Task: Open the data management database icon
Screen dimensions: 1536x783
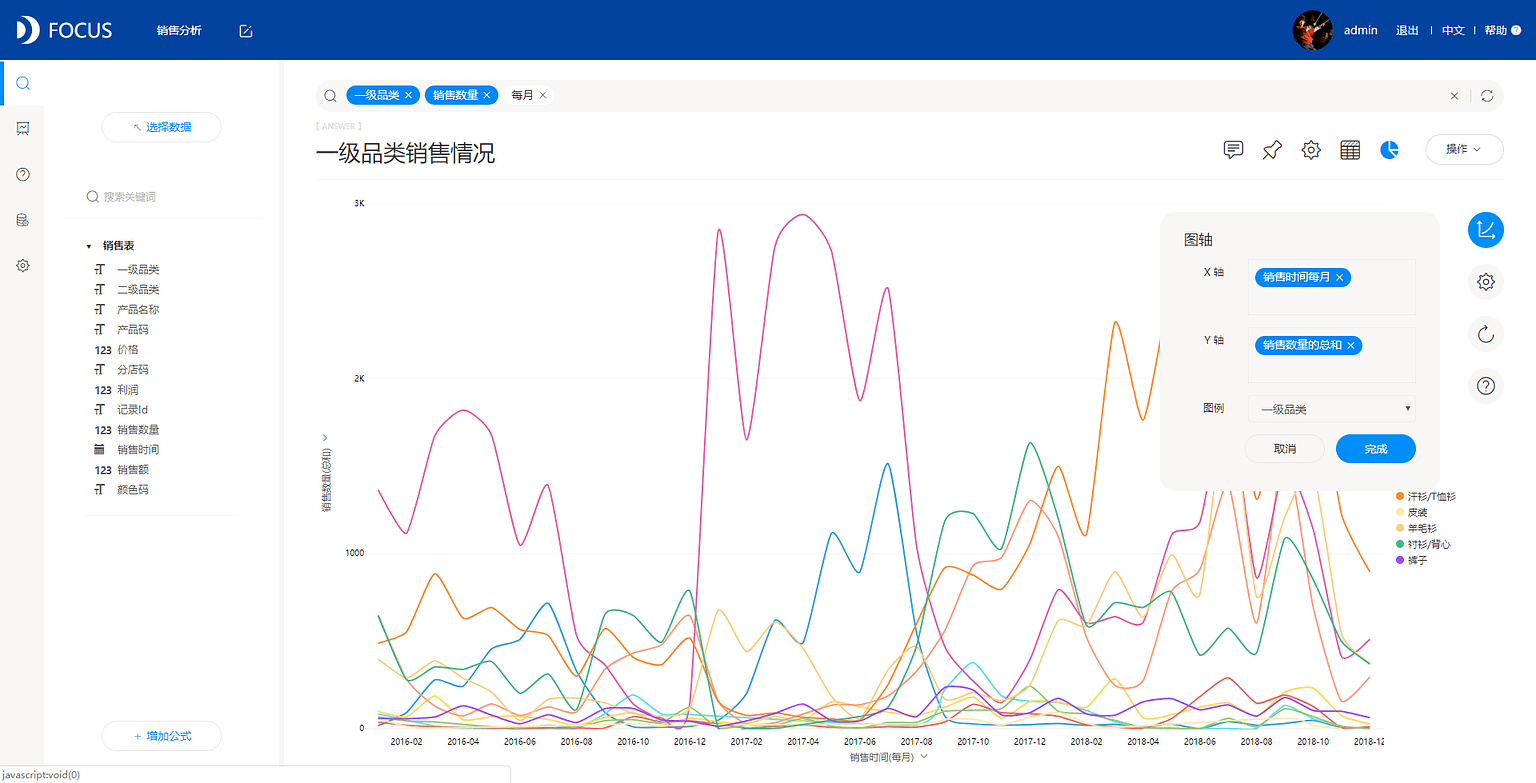Action: point(22,220)
